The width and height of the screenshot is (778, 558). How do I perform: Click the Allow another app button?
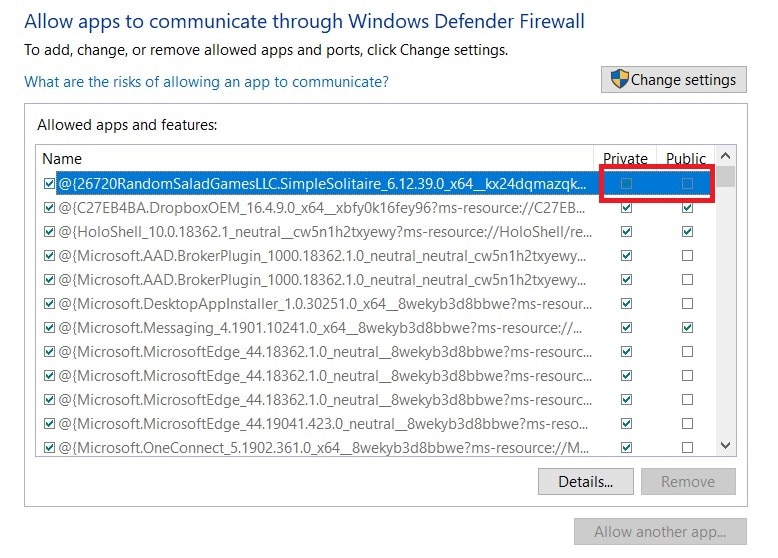coord(660,532)
